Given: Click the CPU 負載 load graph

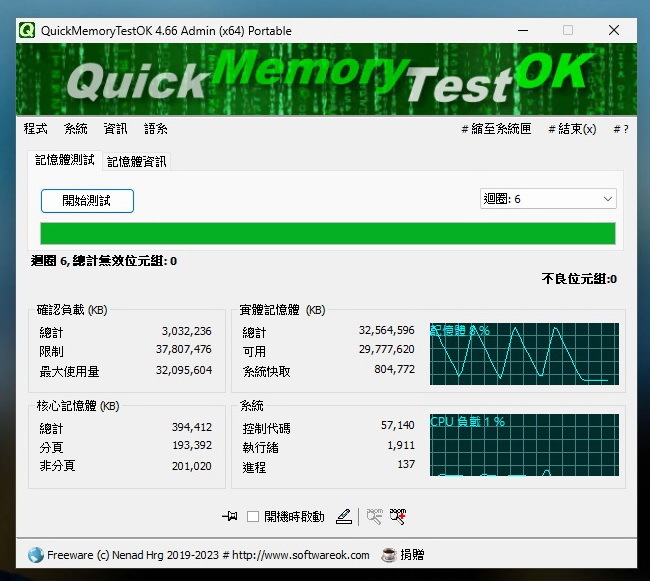Looking at the screenshot, I should click(524, 445).
